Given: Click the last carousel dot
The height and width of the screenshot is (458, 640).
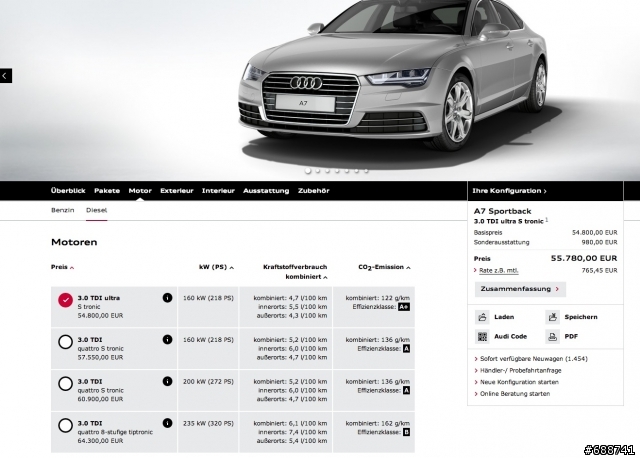Looking at the screenshot, I should [366, 171].
